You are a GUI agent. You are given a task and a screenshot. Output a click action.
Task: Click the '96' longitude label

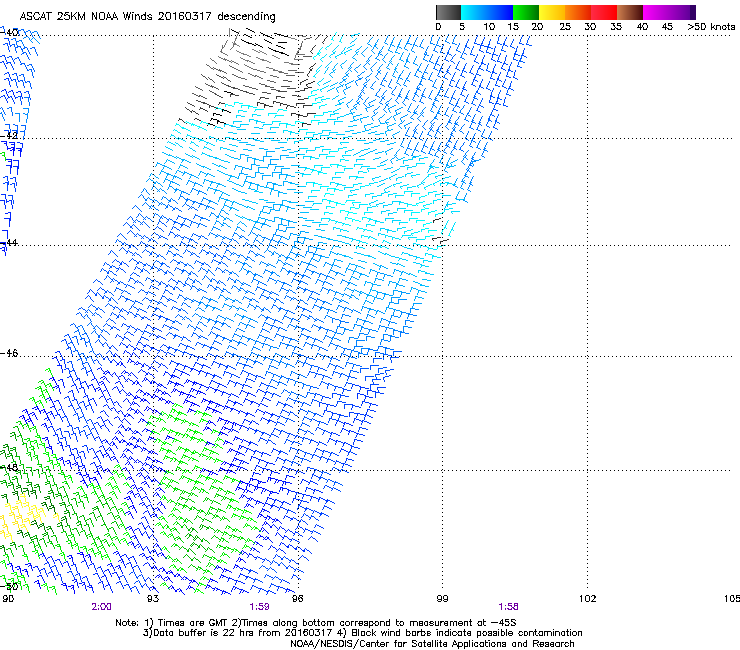[298, 599]
